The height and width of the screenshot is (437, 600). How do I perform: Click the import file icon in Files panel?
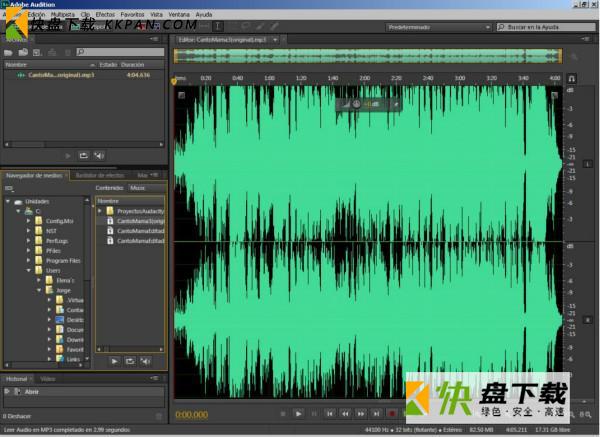coord(23,52)
